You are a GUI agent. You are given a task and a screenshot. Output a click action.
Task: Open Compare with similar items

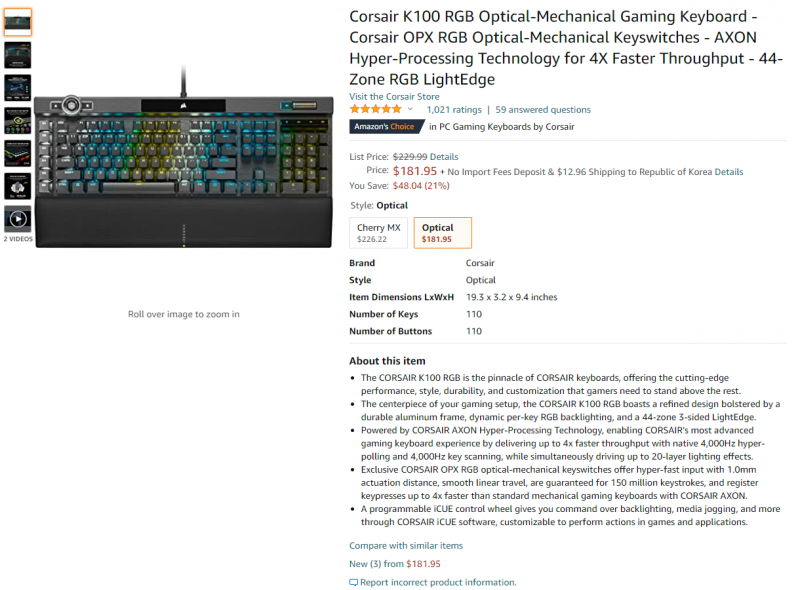tap(406, 546)
